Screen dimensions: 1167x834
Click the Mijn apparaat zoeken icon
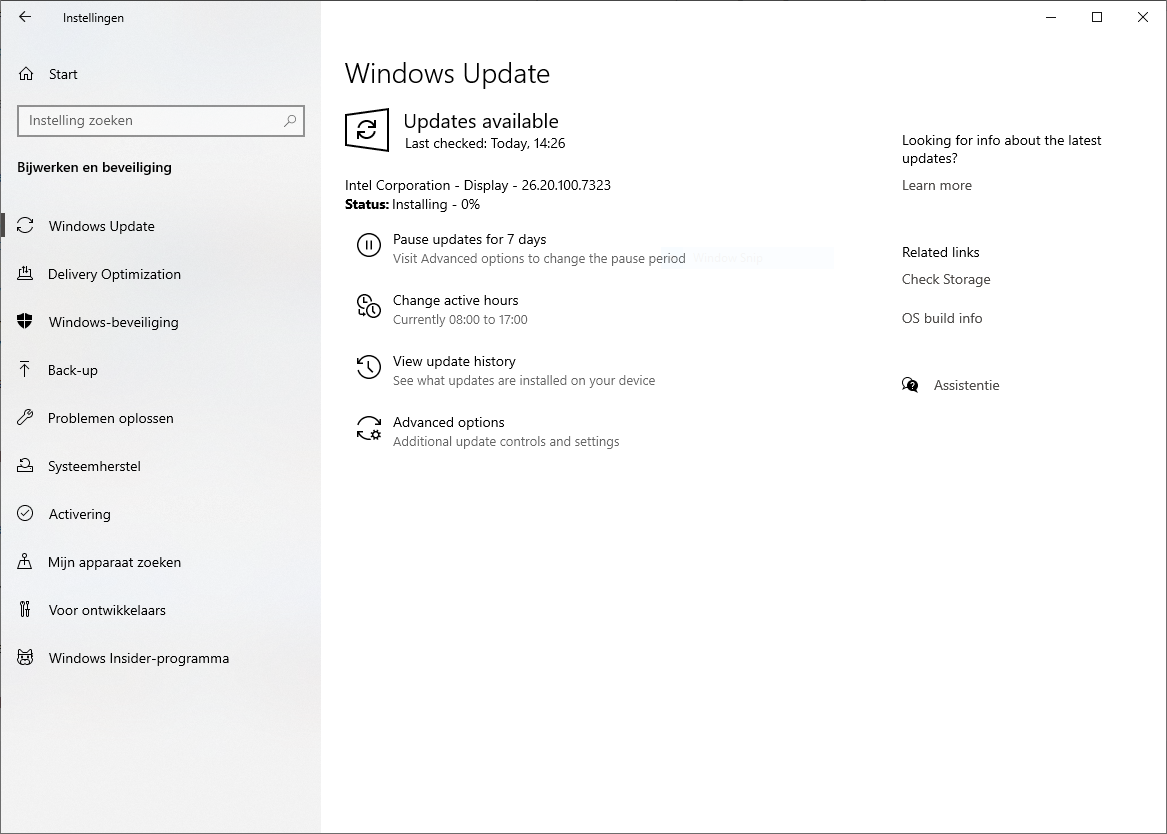coord(25,562)
